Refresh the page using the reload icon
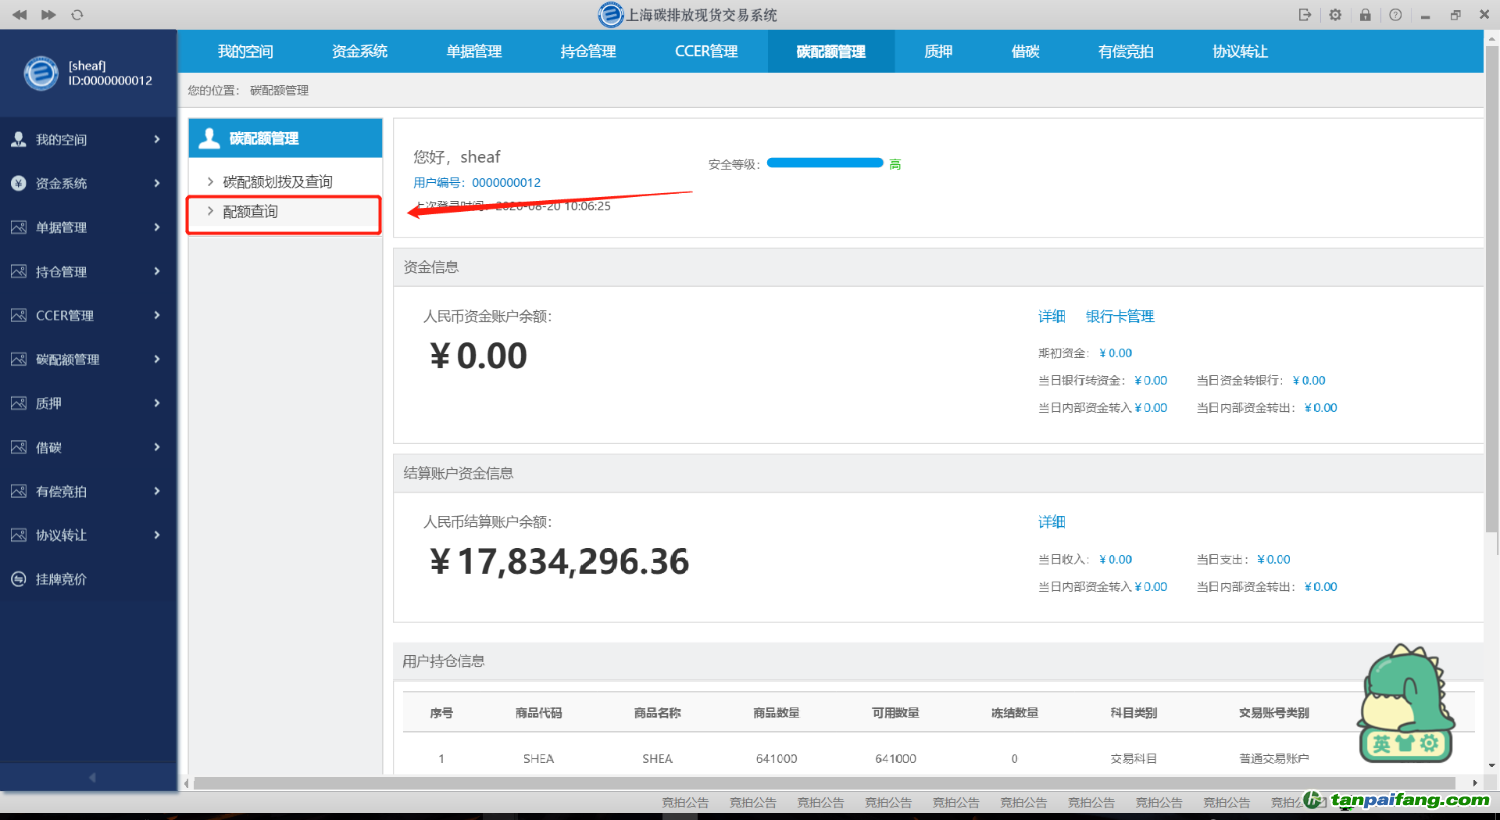Viewport: 1500px width, 820px height. (x=77, y=15)
